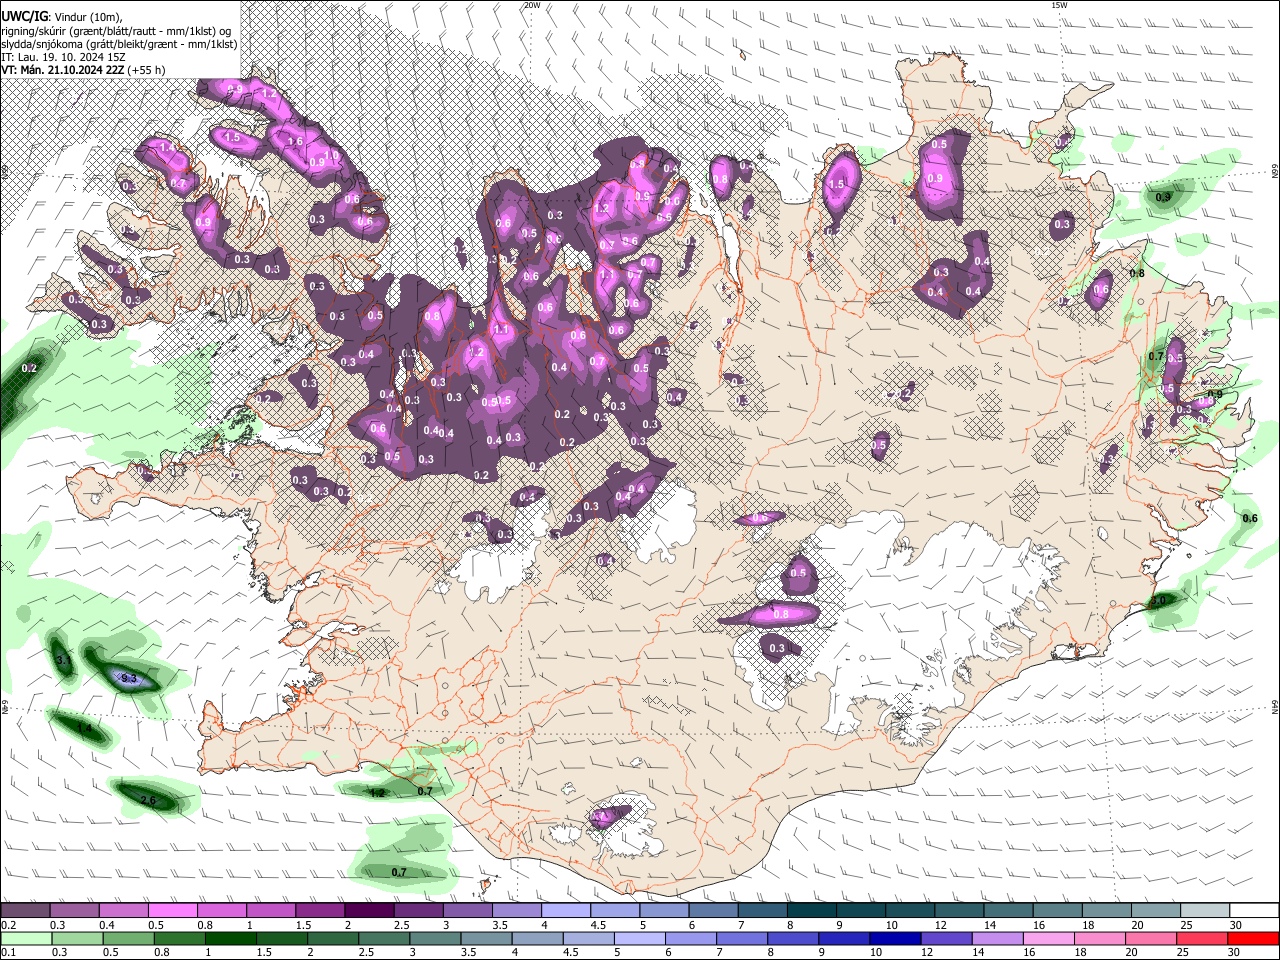Click the "slydda/snjókoma" description line
This screenshot has height=960, width=1280.
[119, 44]
